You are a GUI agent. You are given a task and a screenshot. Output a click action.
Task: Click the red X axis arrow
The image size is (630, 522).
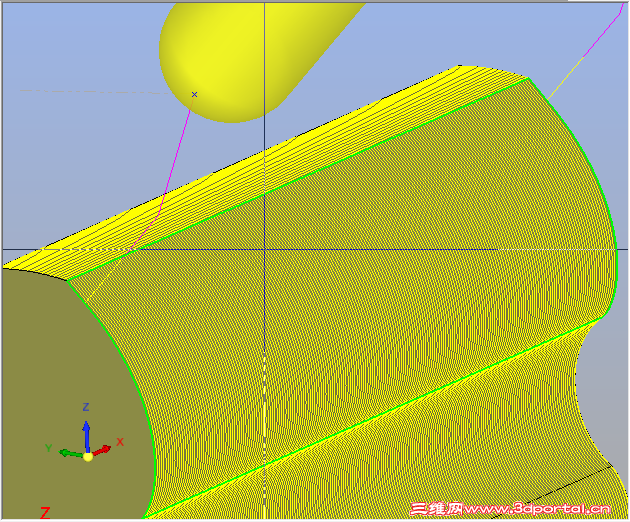click(102, 450)
